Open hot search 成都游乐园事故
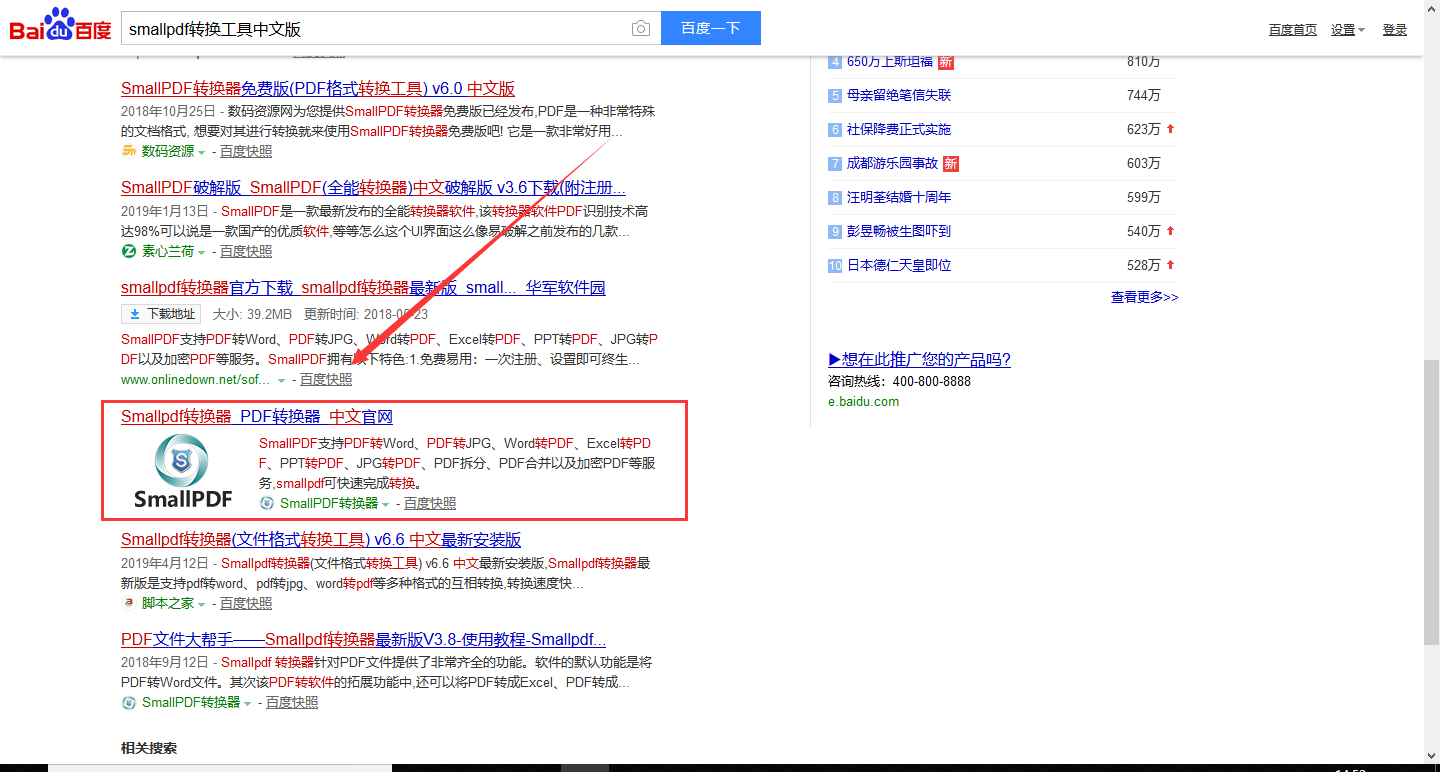Screen dimensions: 1440x772 893,163
